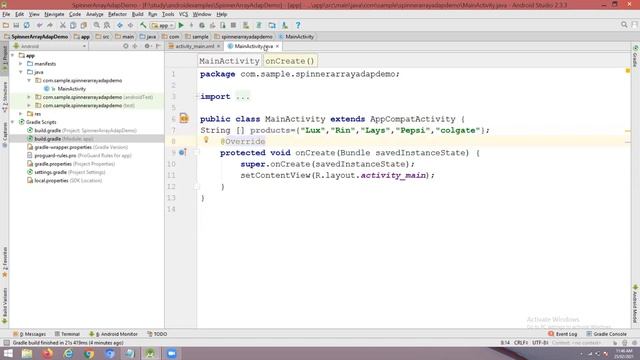This screenshot has height=360, width=640.
Task: Collapse the java folder node
Action: point(21,72)
